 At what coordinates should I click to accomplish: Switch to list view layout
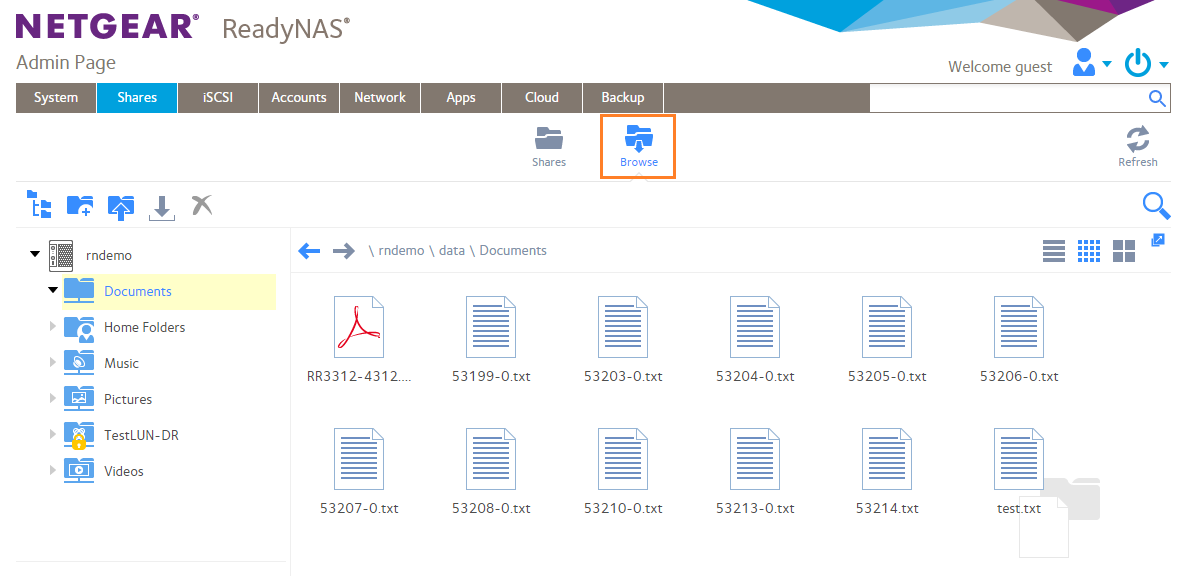1054,251
